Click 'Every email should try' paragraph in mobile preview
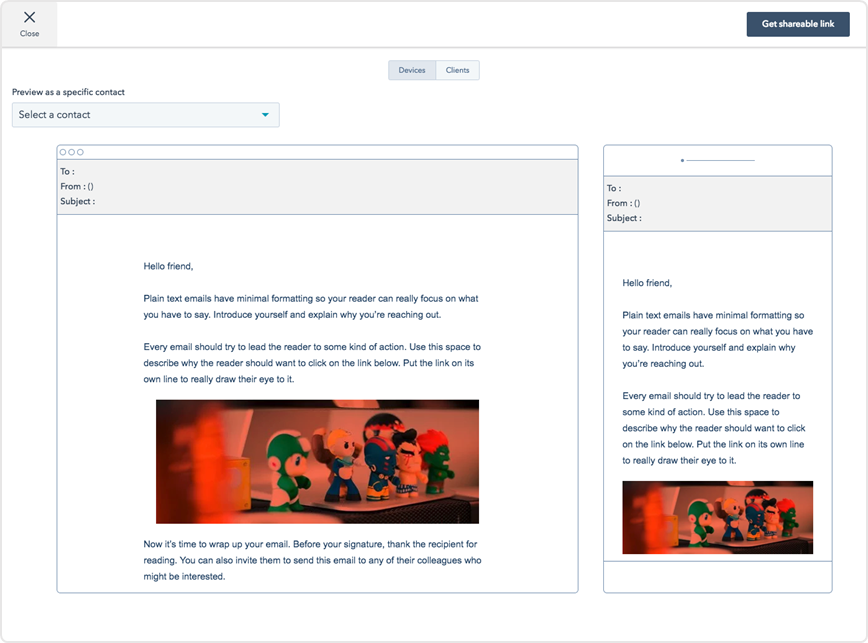 (714, 428)
